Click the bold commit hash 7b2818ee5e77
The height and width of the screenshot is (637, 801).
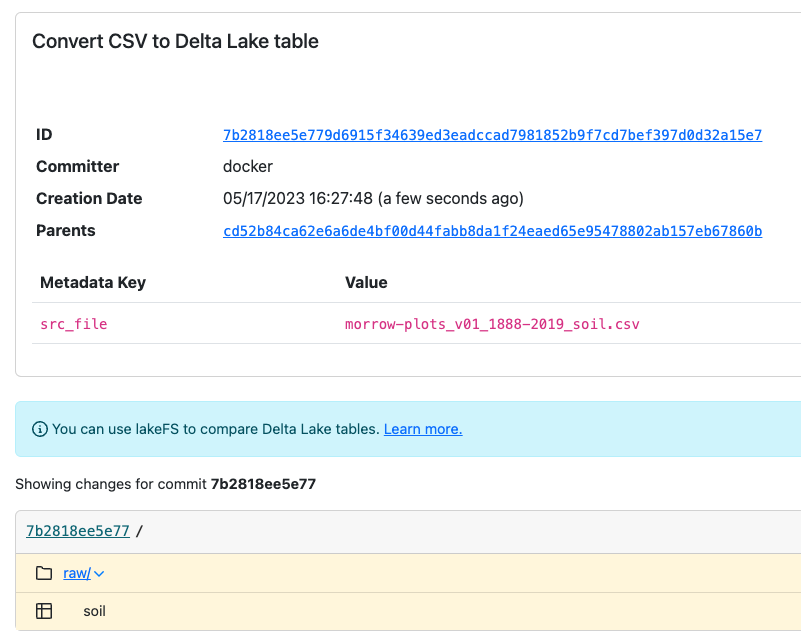click(x=263, y=484)
